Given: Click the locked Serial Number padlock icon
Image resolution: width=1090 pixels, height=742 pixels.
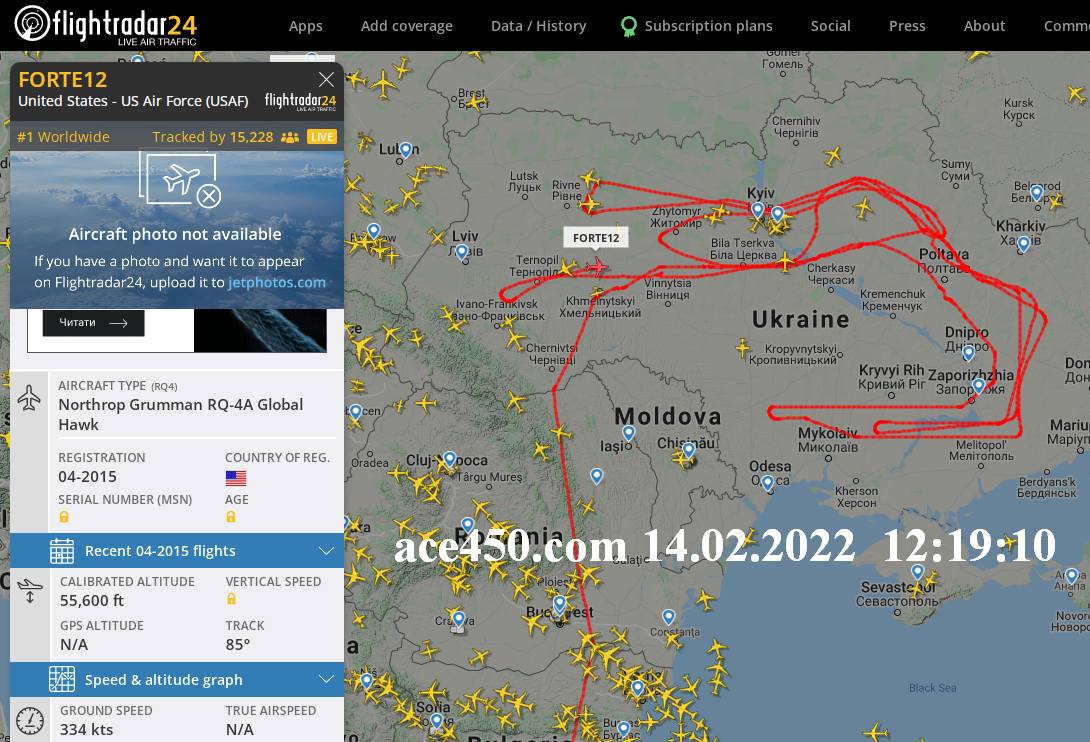Looking at the screenshot, I should pyautogui.click(x=64, y=517).
